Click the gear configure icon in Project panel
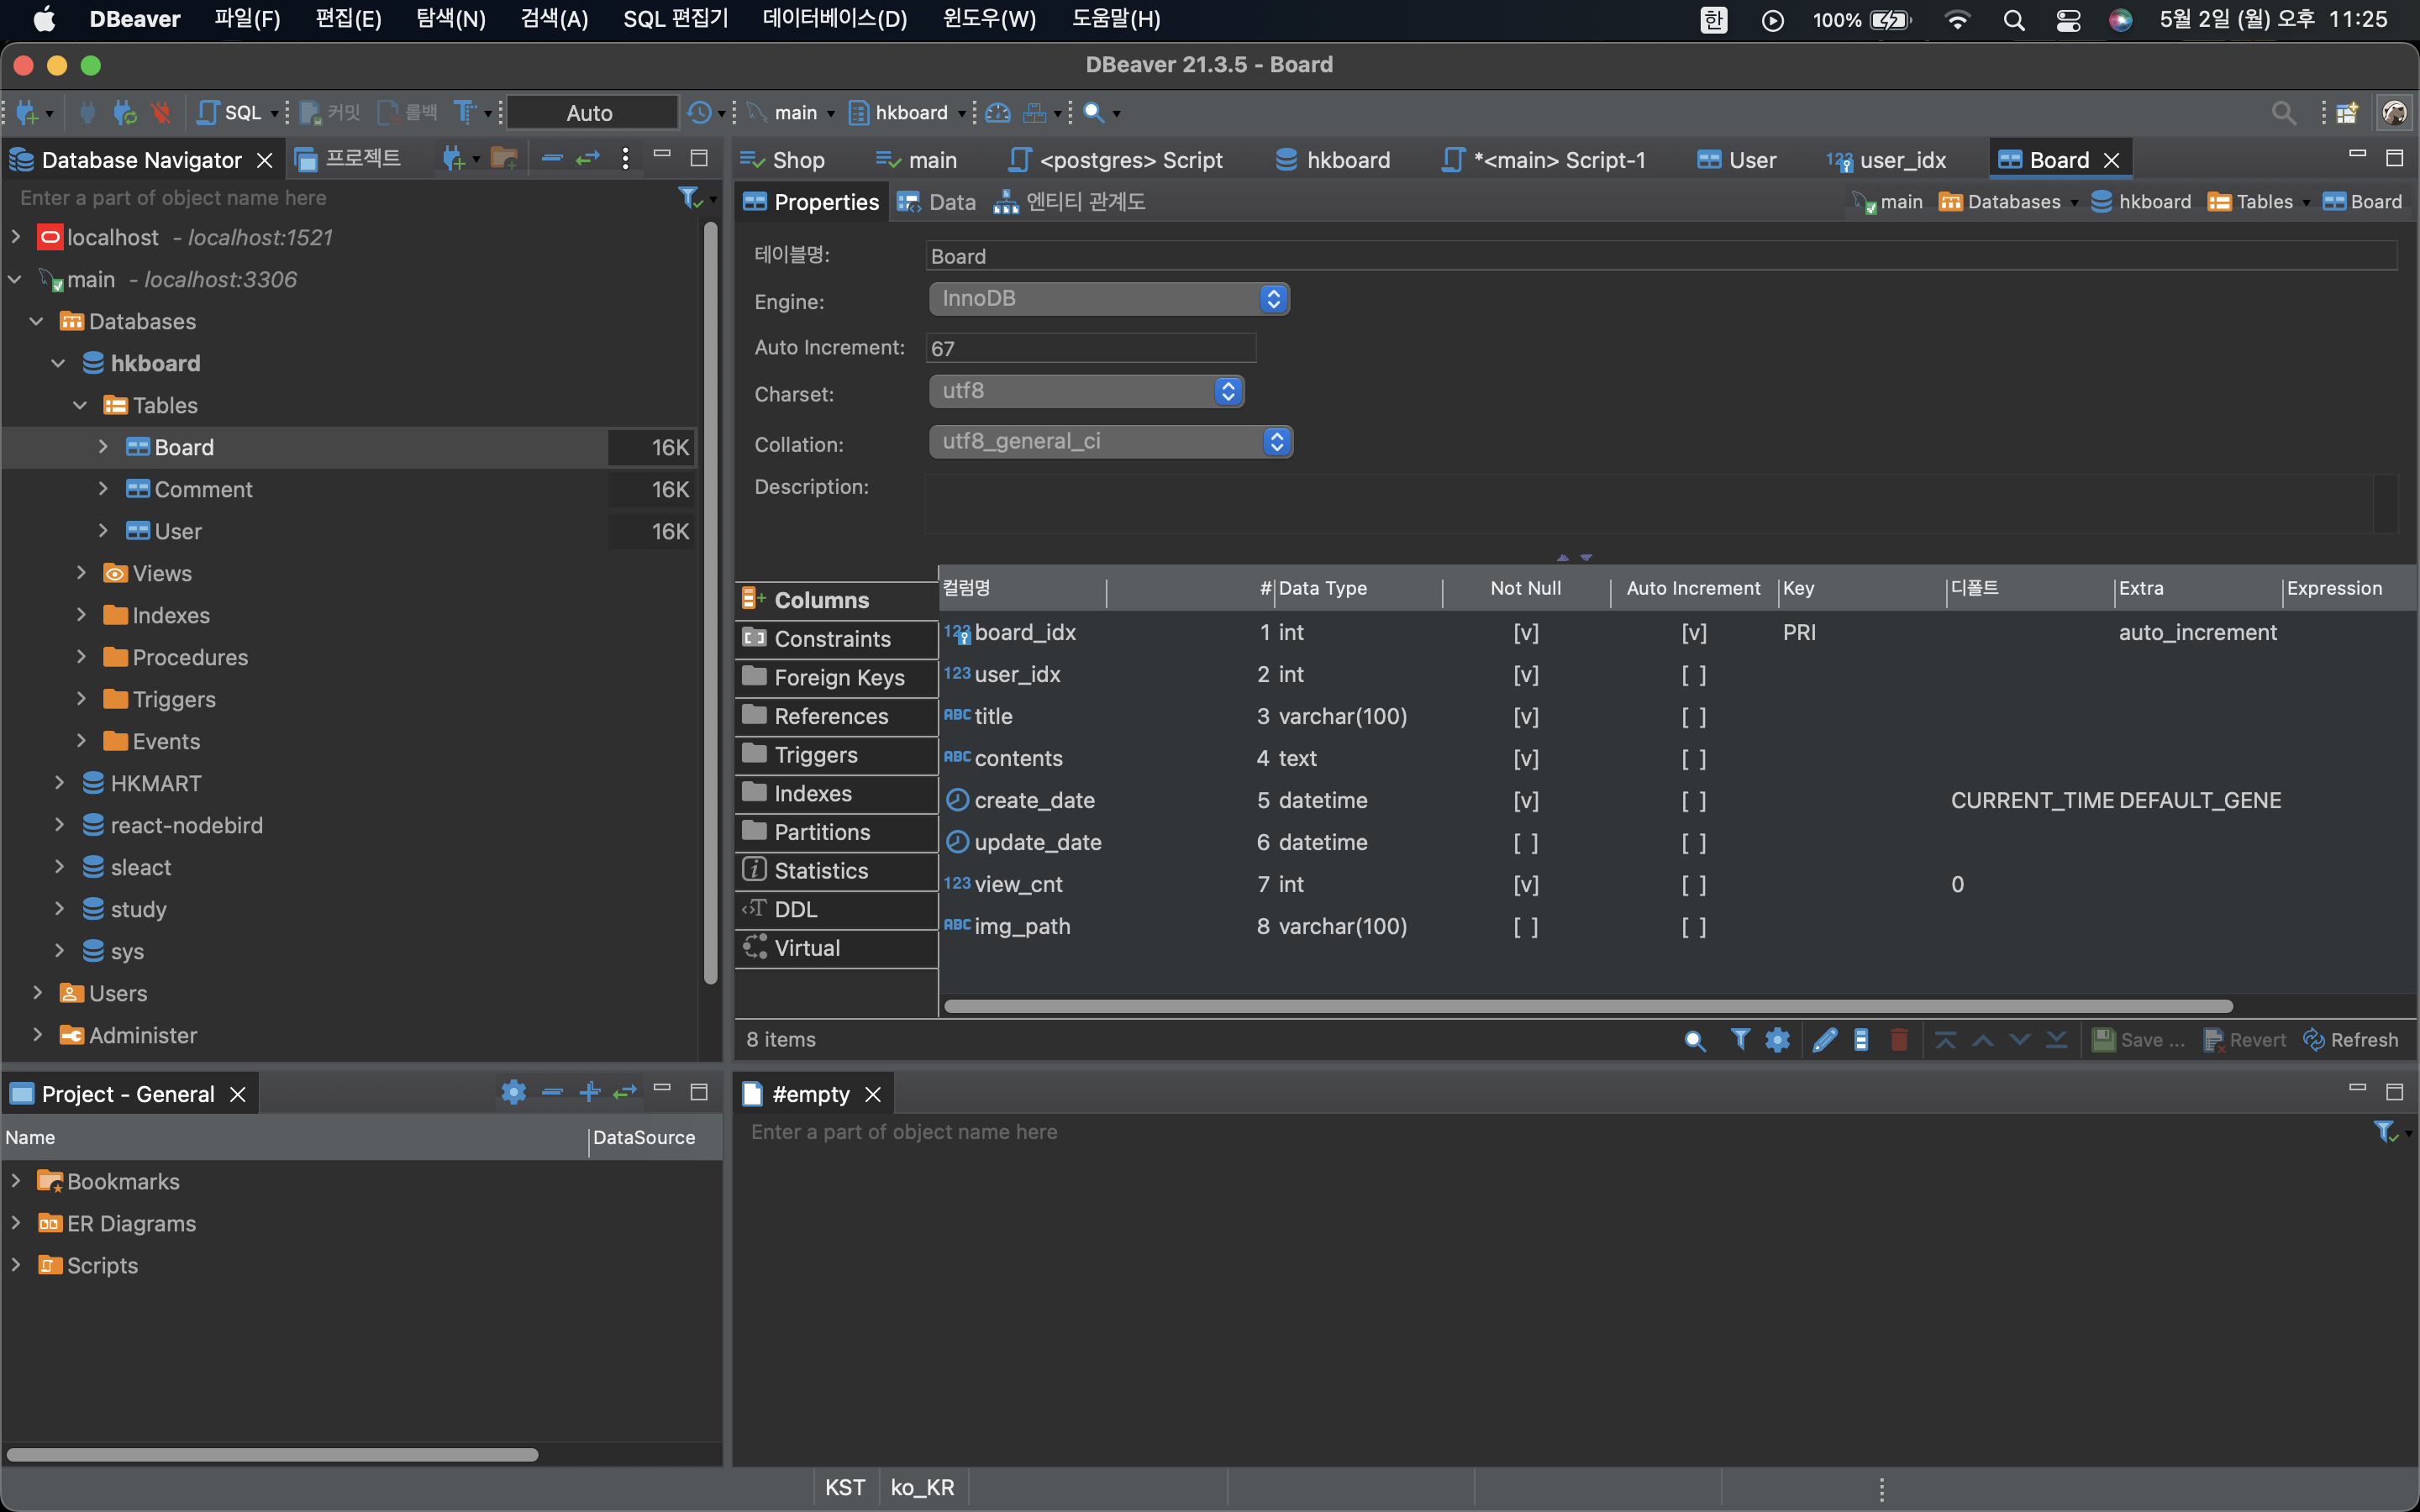 click(x=513, y=1093)
